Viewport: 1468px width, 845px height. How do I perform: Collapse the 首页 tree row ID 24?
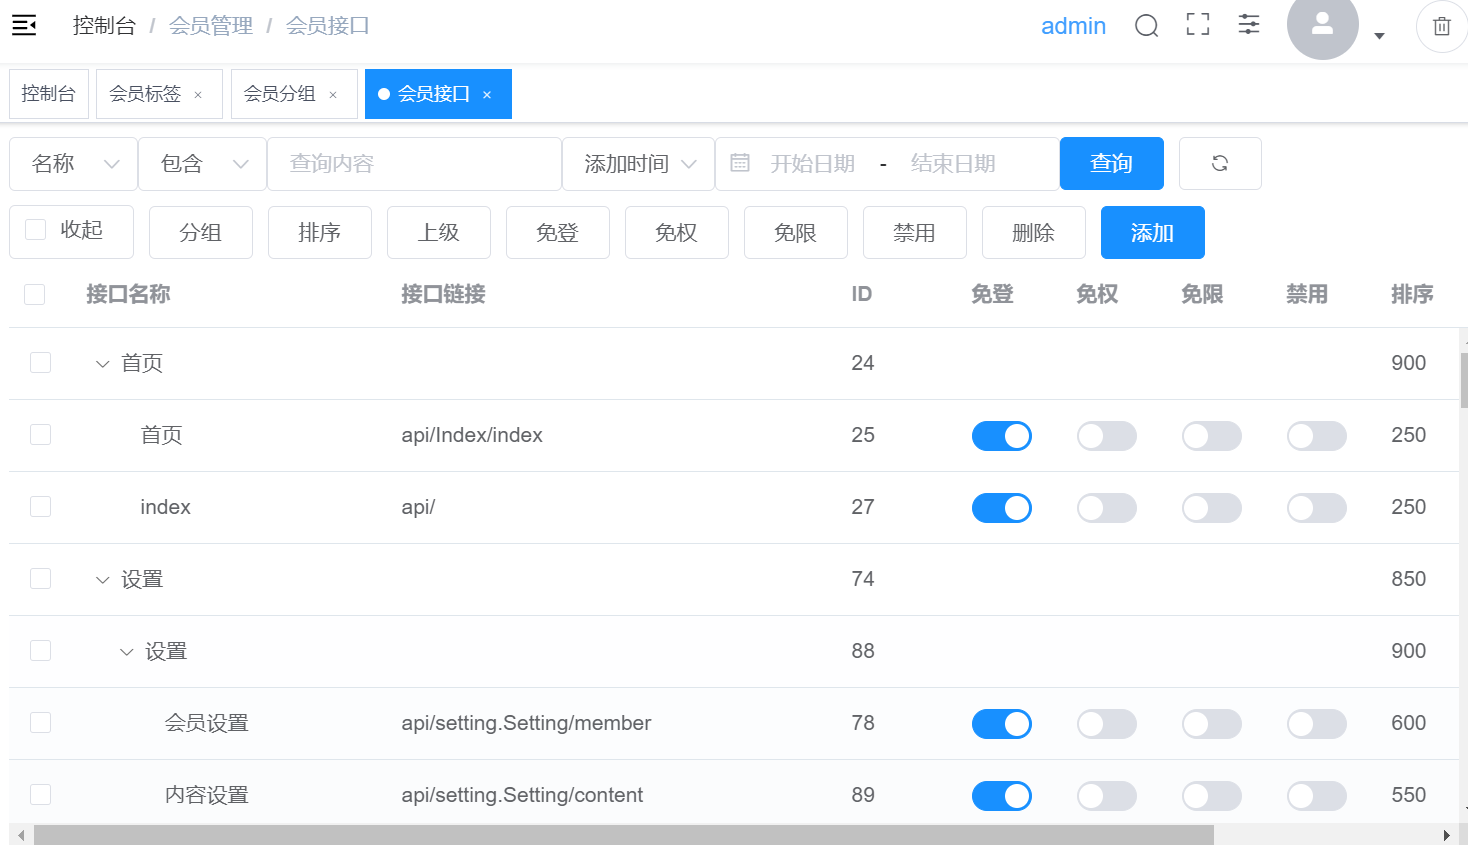click(x=102, y=364)
